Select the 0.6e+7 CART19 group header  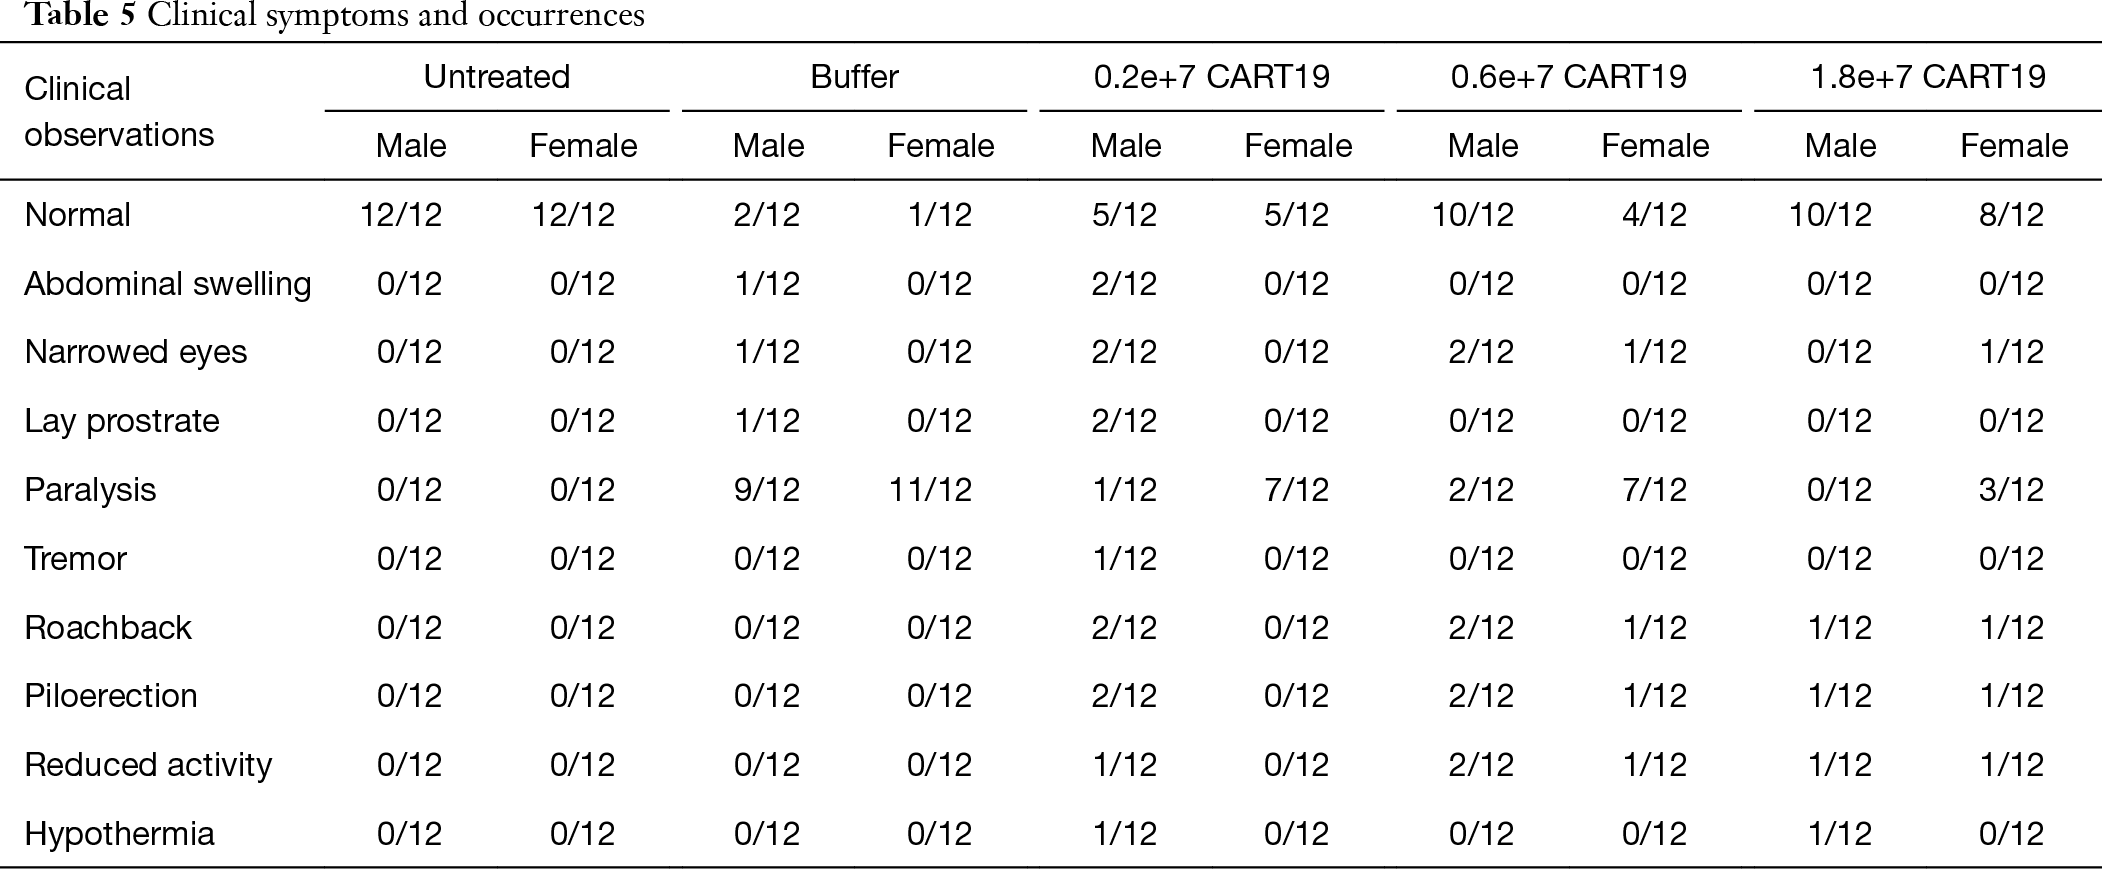click(1569, 77)
